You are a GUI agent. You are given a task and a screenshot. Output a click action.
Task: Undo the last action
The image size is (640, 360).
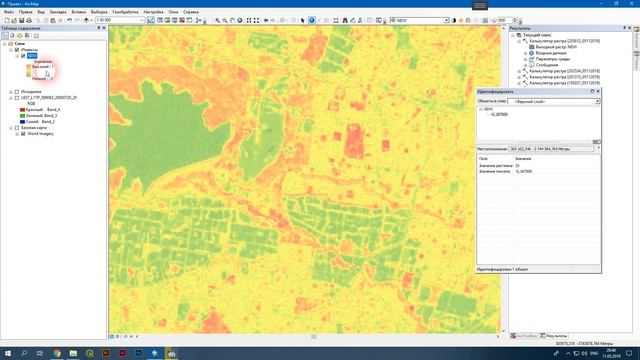tap(69, 20)
